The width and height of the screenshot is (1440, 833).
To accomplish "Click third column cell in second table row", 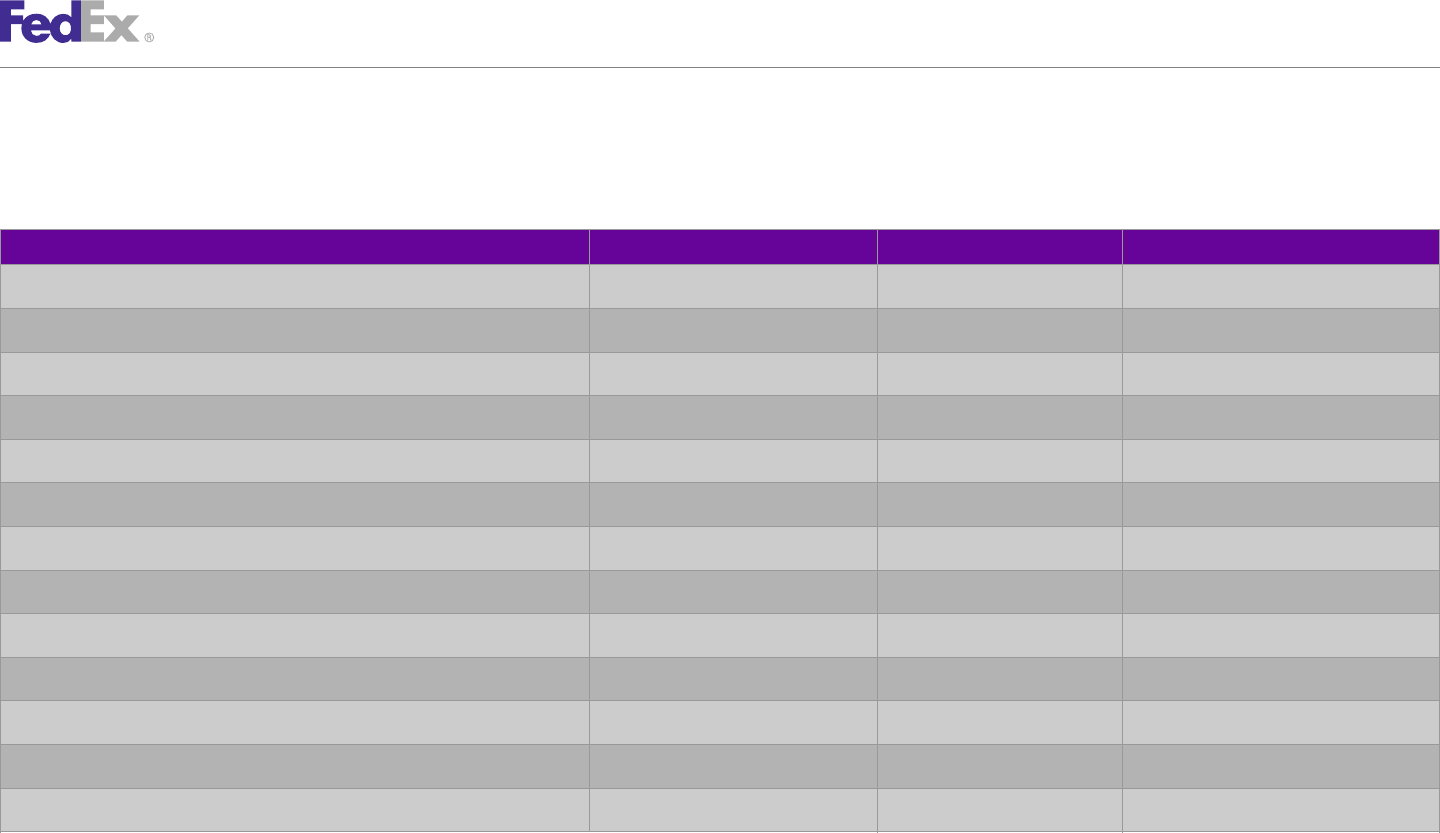I will coord(1000,330).
